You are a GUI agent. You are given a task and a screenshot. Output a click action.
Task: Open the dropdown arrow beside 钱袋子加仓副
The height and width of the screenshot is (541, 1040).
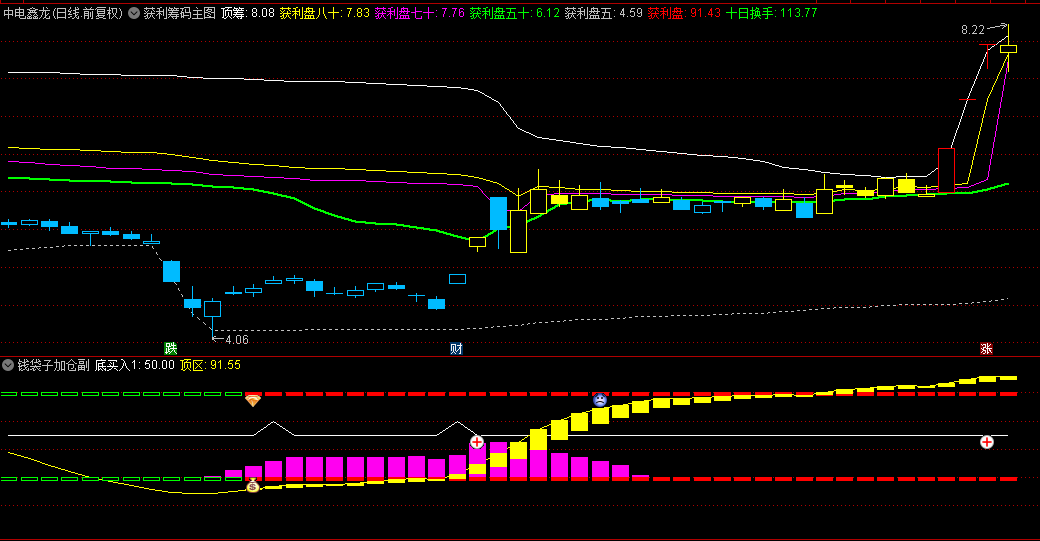click(x=8, y=365)
